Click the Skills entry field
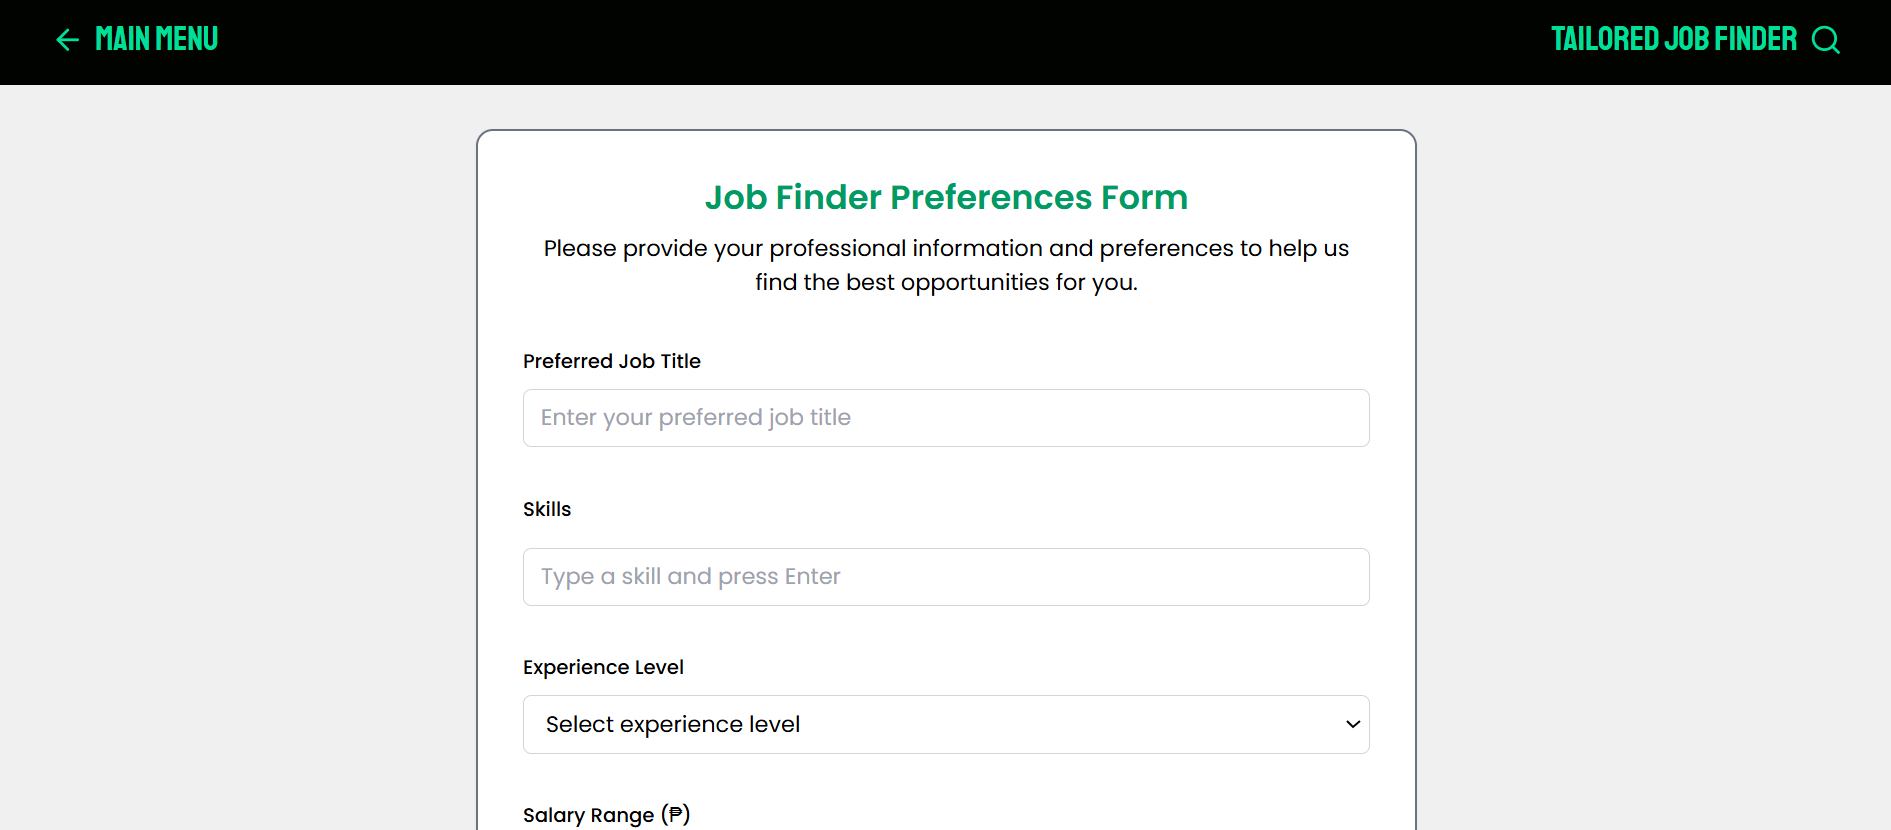 (x=945, y=577)
